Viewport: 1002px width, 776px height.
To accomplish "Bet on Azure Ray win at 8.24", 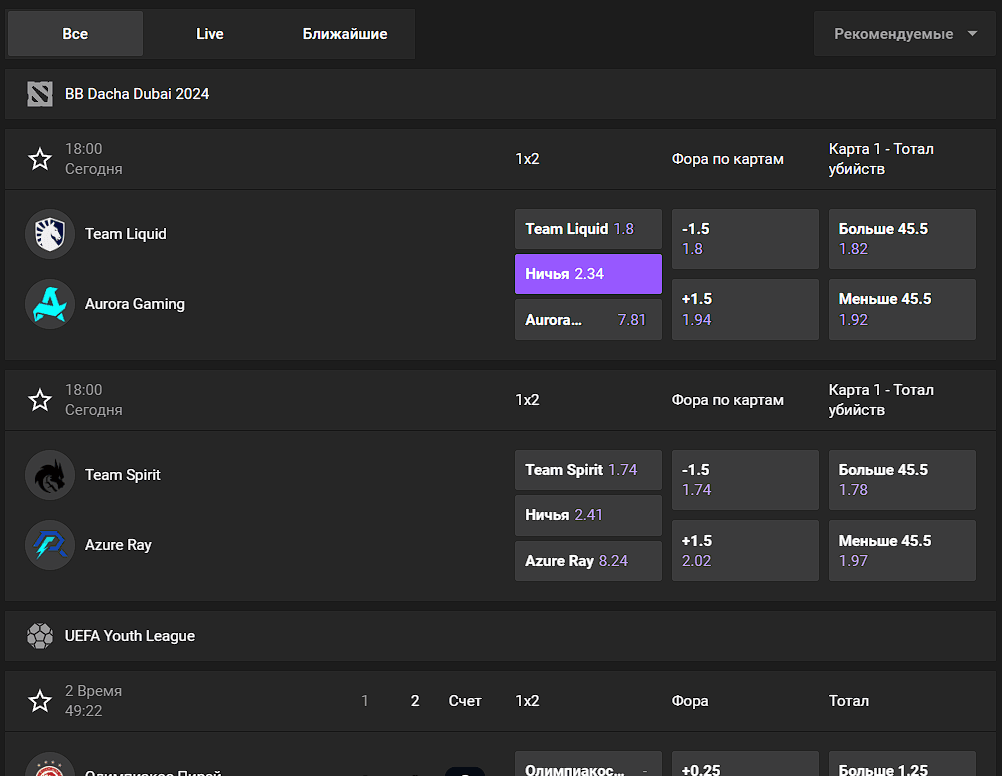I will click(x=589, y=561).
